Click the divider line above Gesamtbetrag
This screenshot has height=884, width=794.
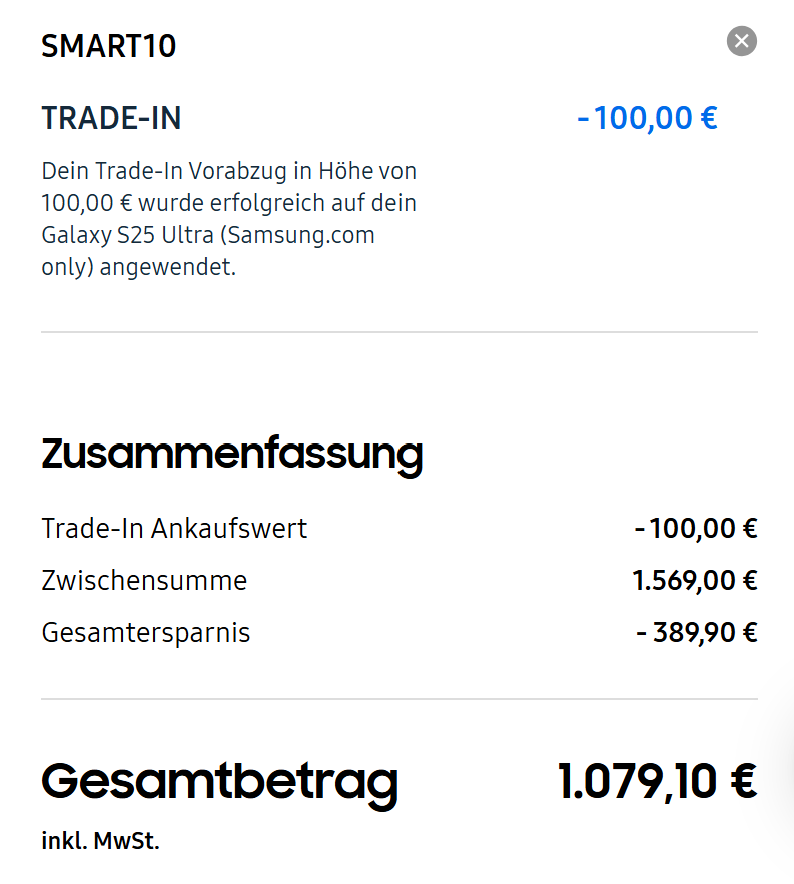[399, 699]
